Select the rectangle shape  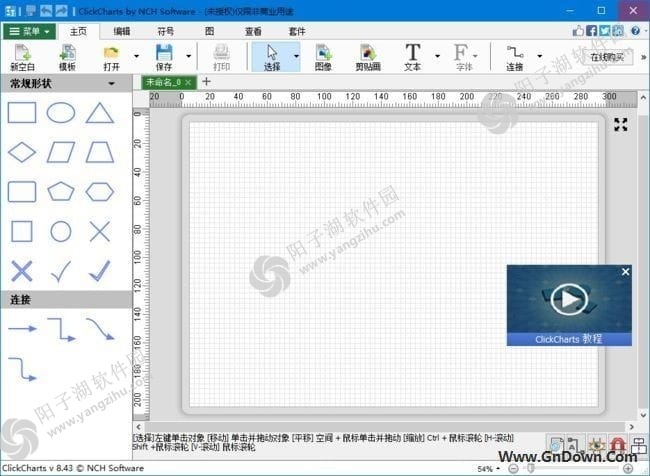22,112
